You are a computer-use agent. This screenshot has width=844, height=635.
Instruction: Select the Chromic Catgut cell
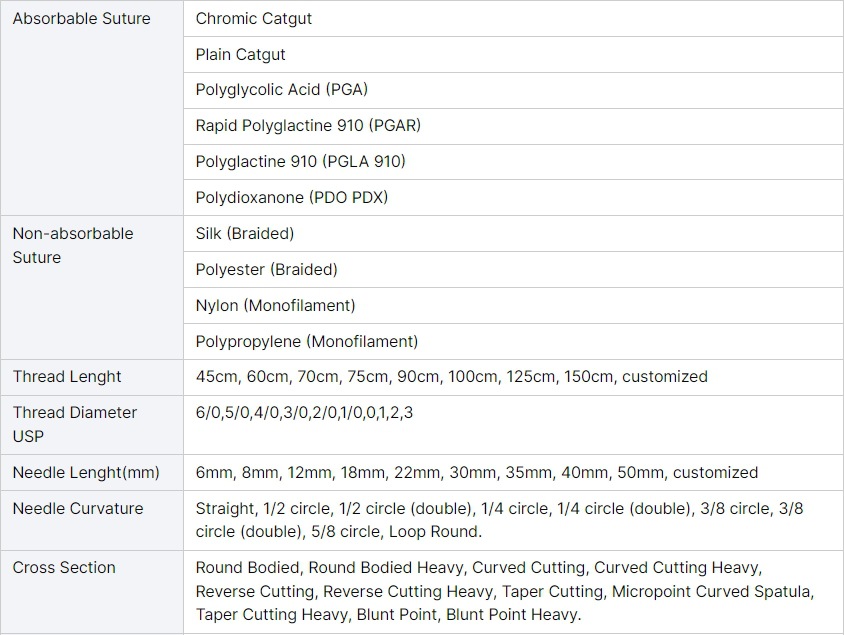point(514,18)
